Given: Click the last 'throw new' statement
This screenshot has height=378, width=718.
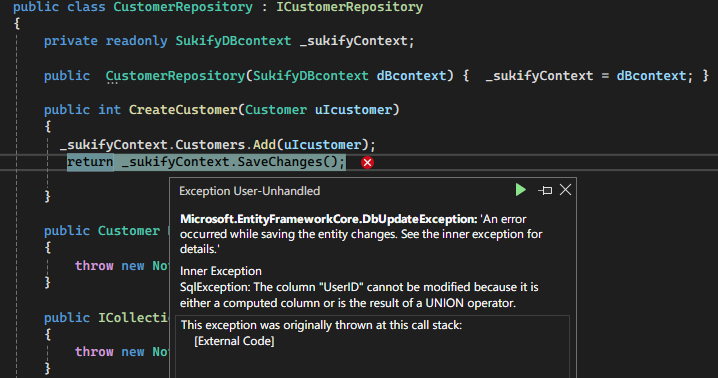Looking at the screenshot, I should 109,352.
